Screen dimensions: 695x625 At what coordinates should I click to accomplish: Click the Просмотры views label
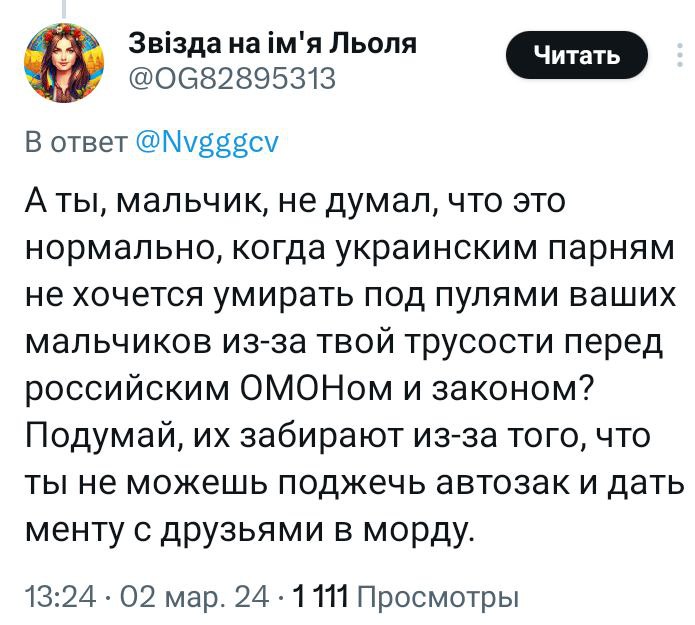437,598
